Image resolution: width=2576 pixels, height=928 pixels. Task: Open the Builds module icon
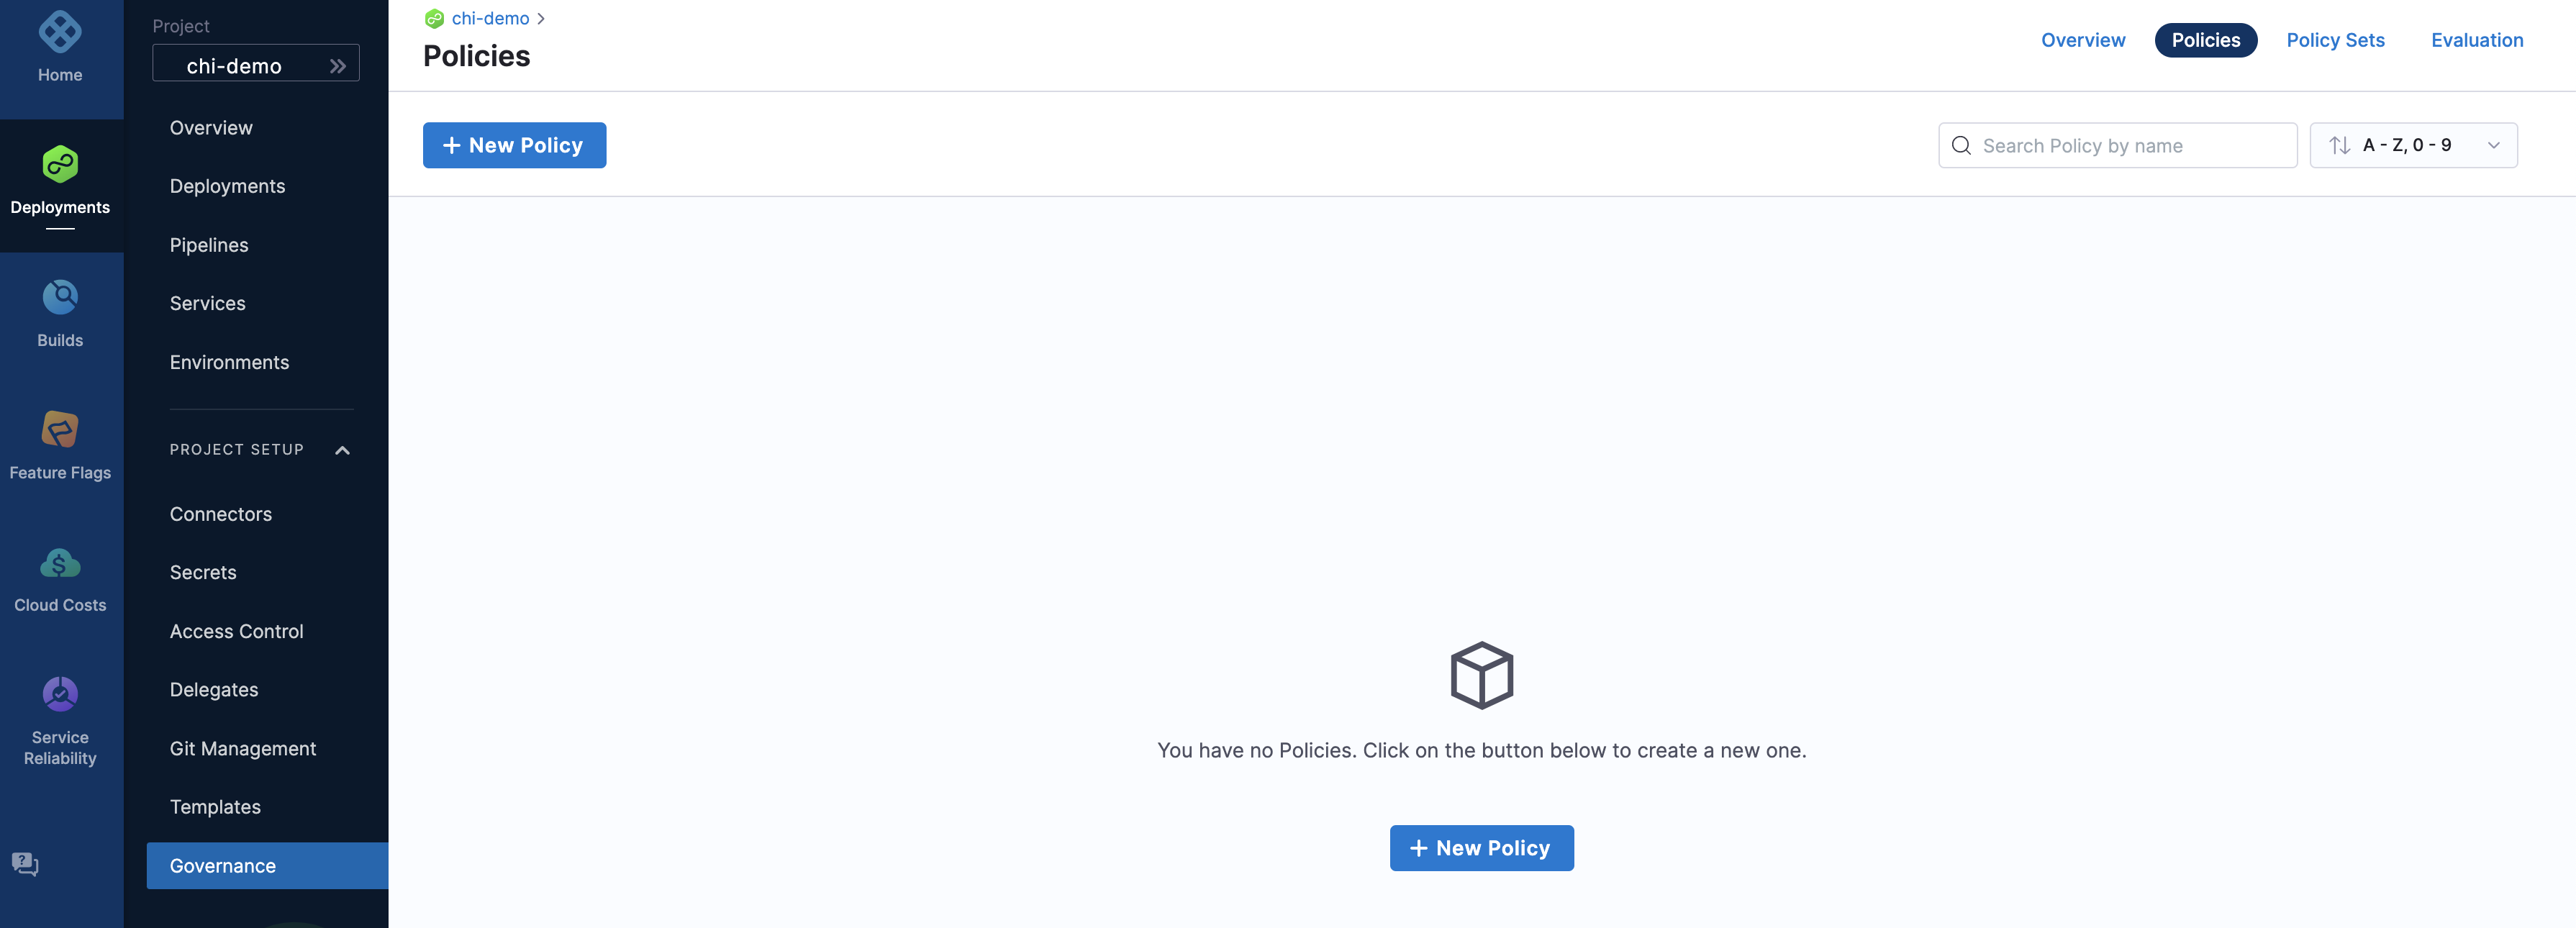click(60, 297)
